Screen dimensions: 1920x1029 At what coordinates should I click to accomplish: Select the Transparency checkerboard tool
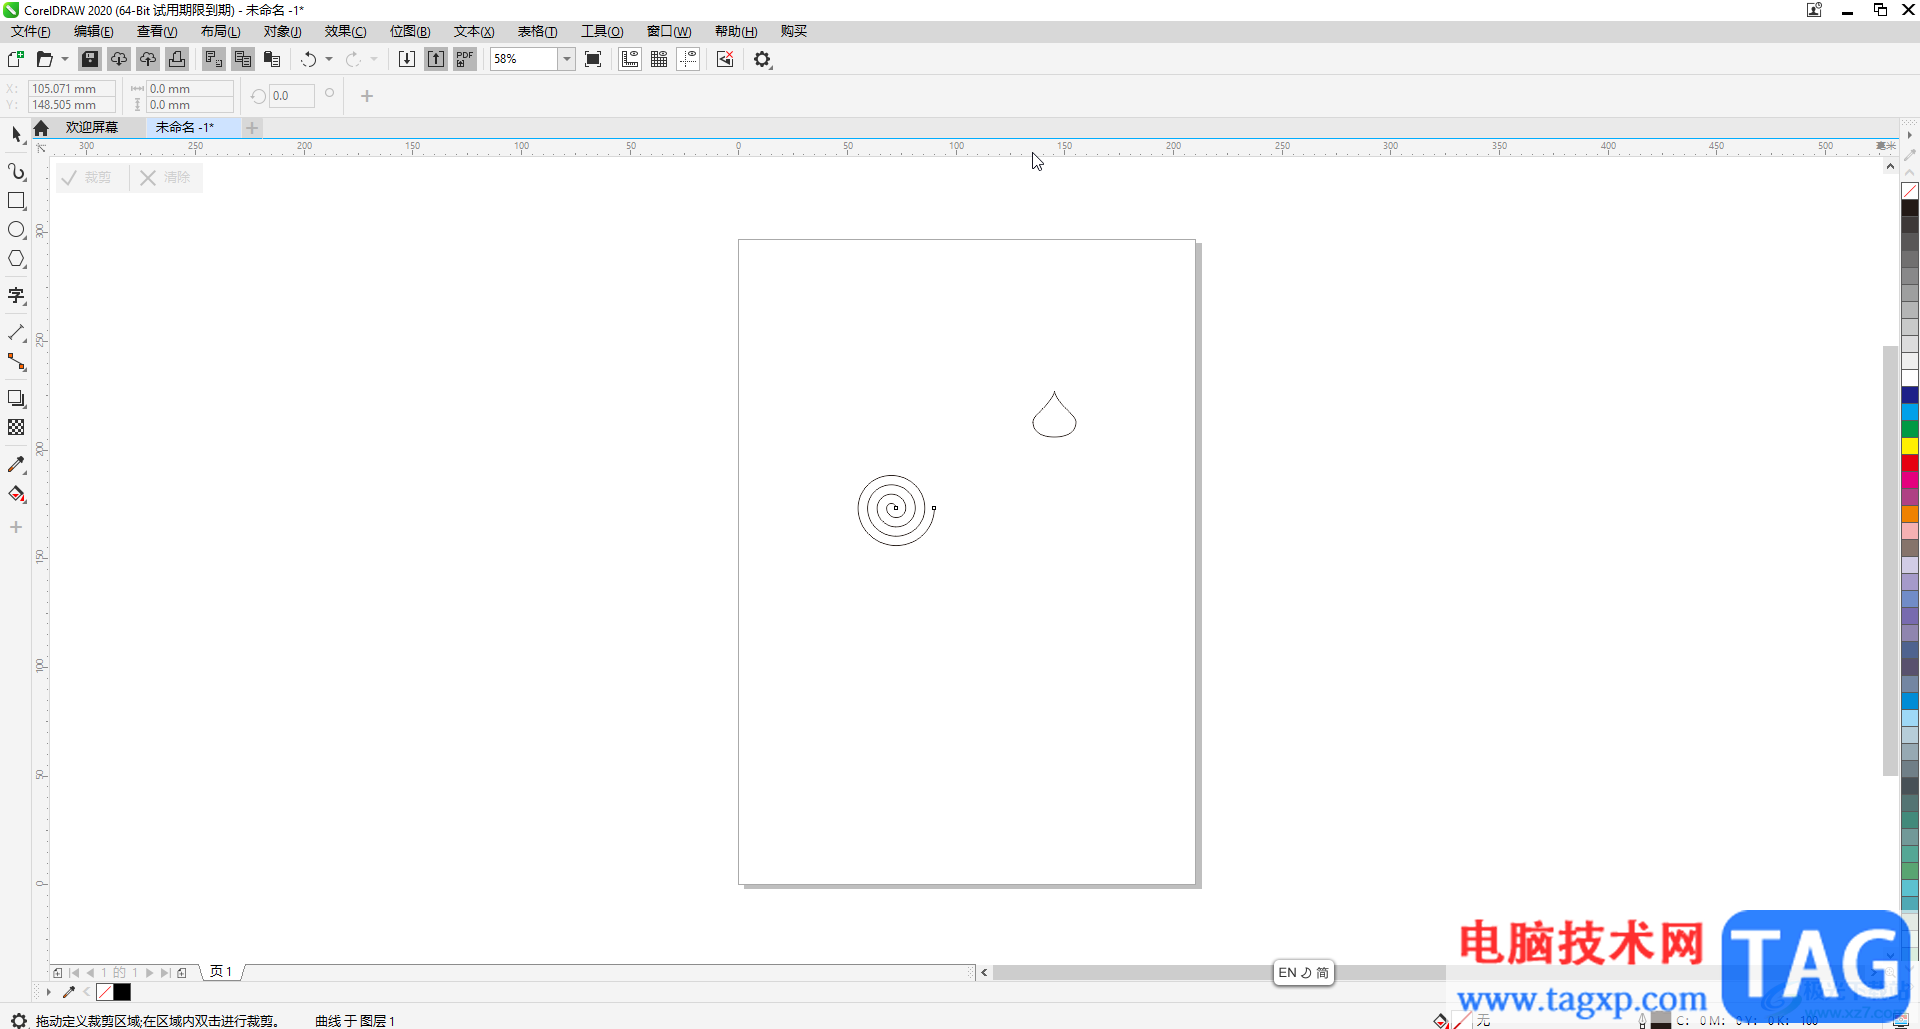16,427
